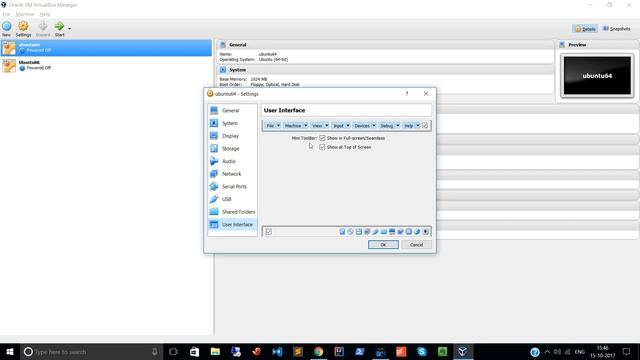Expand View dropdown in menu bar editor

coord(327,126)
